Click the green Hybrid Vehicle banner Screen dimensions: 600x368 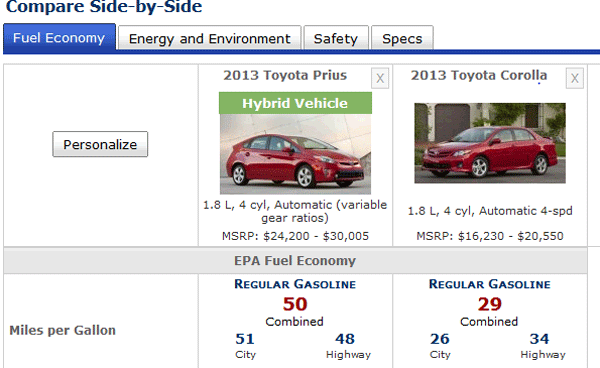(x=295, y=103)
